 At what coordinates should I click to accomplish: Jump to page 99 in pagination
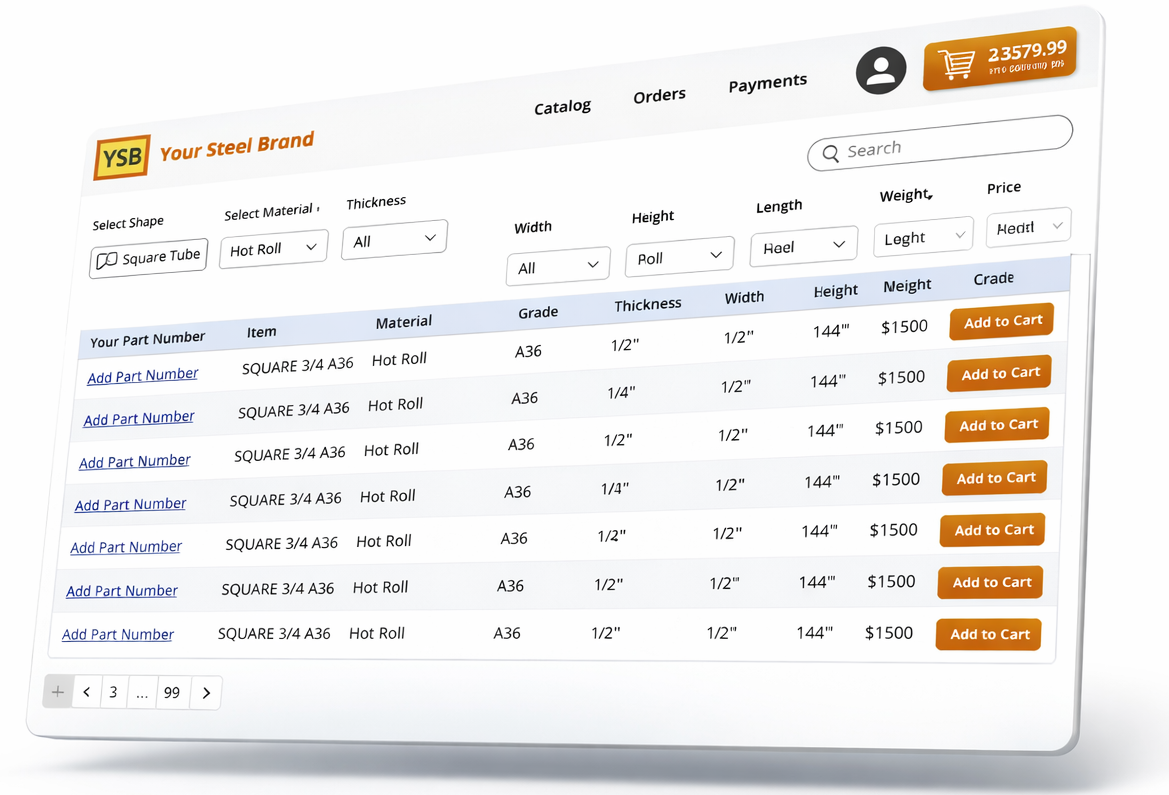[x=172, y=693]
